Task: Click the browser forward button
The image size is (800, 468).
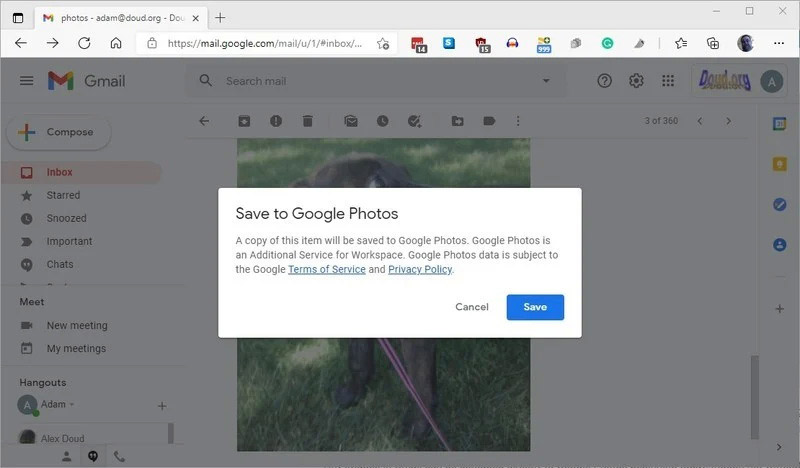Action: [x=53, y=43]
